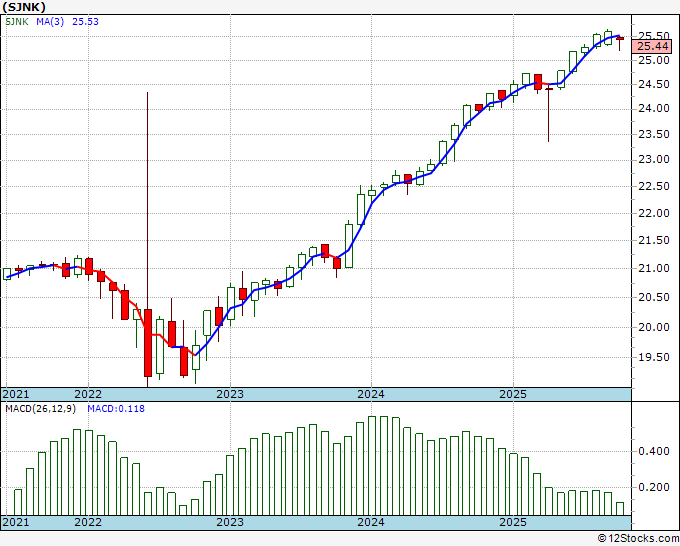Click 2025 on the MACD time axis
This screenshot has height=546, width=680.
click(x=513, y=522)
